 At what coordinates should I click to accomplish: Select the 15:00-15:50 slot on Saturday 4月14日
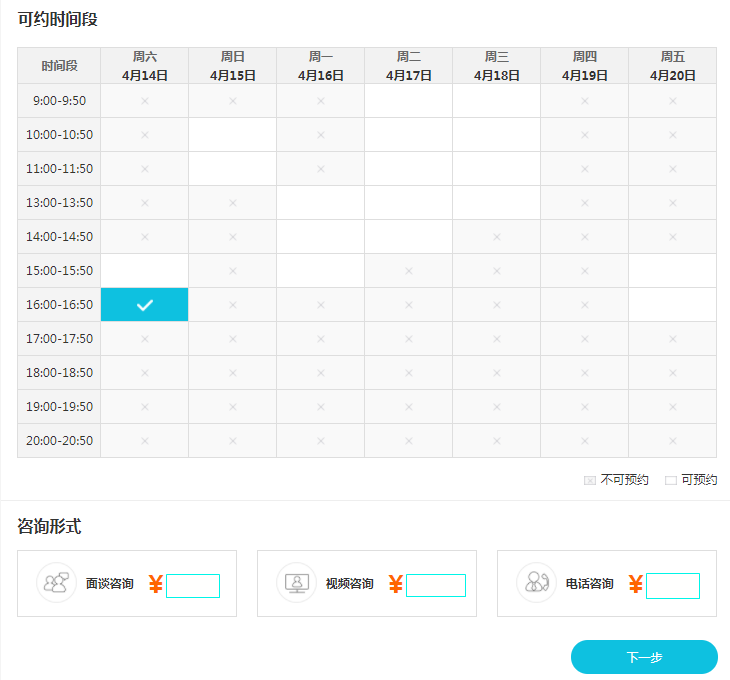coord(144,271)
